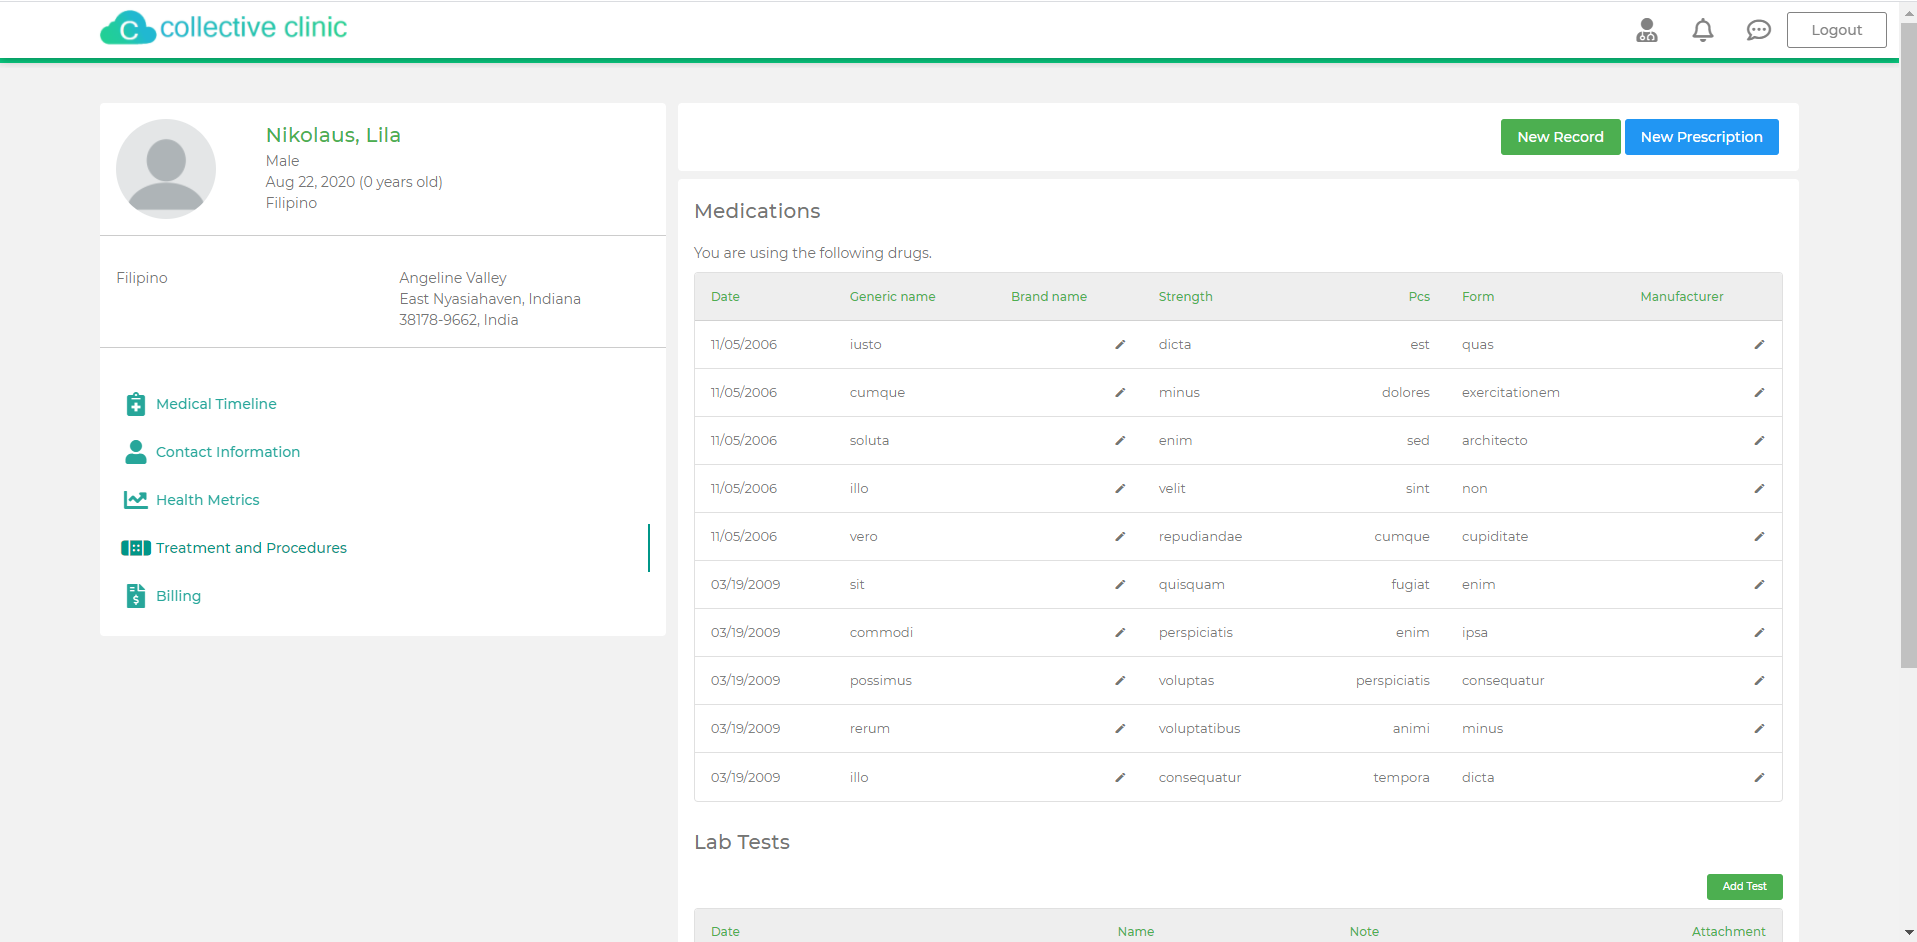Edit brand name pencil in cumque row
Screen dimensions: 1917x942
1120,393
